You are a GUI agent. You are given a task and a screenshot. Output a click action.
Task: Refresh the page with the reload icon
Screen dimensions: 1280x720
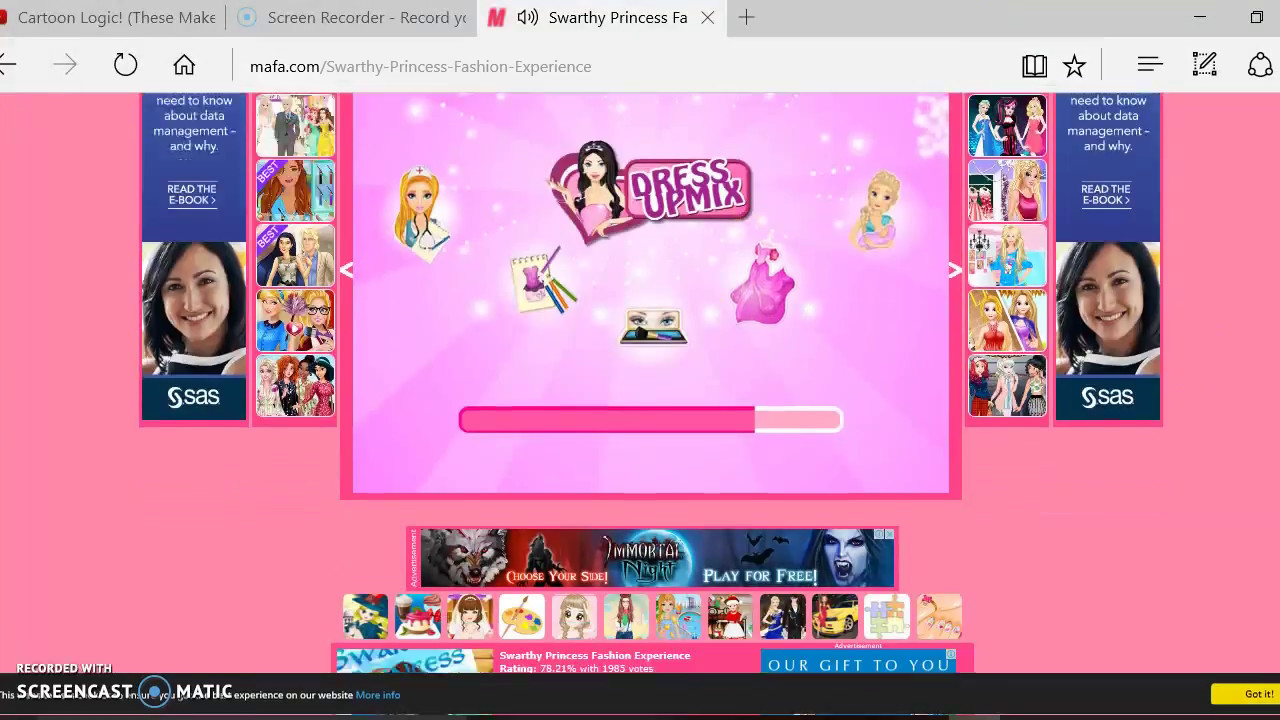click(125, 65)
